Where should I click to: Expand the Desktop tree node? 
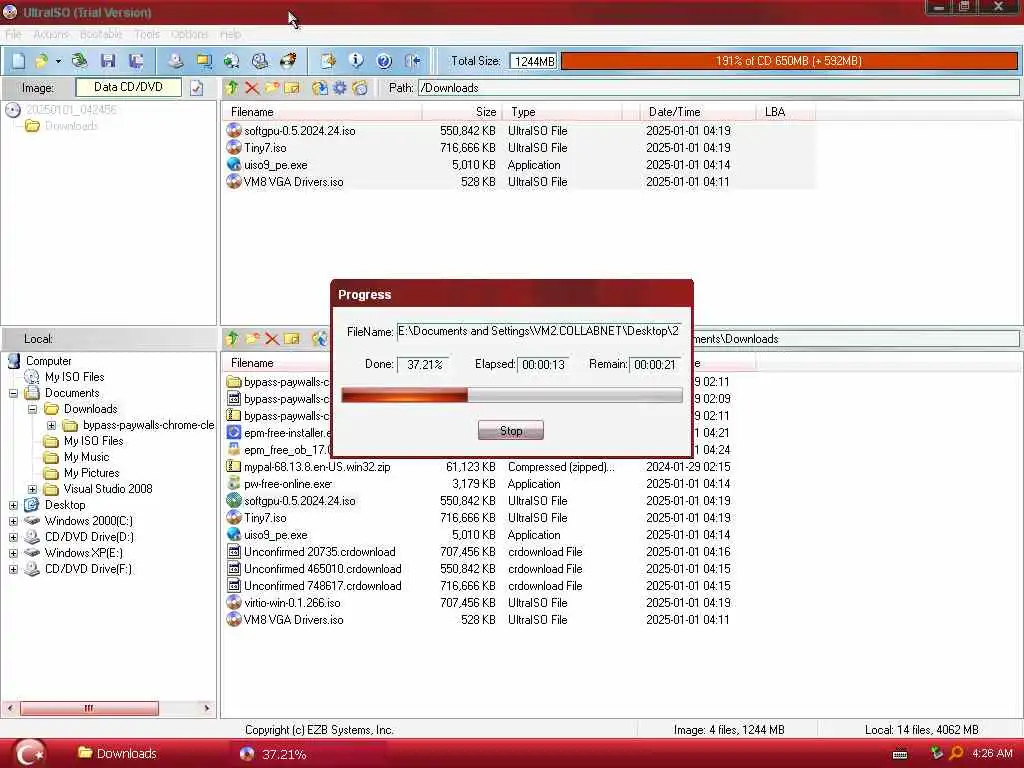(13, 505)
